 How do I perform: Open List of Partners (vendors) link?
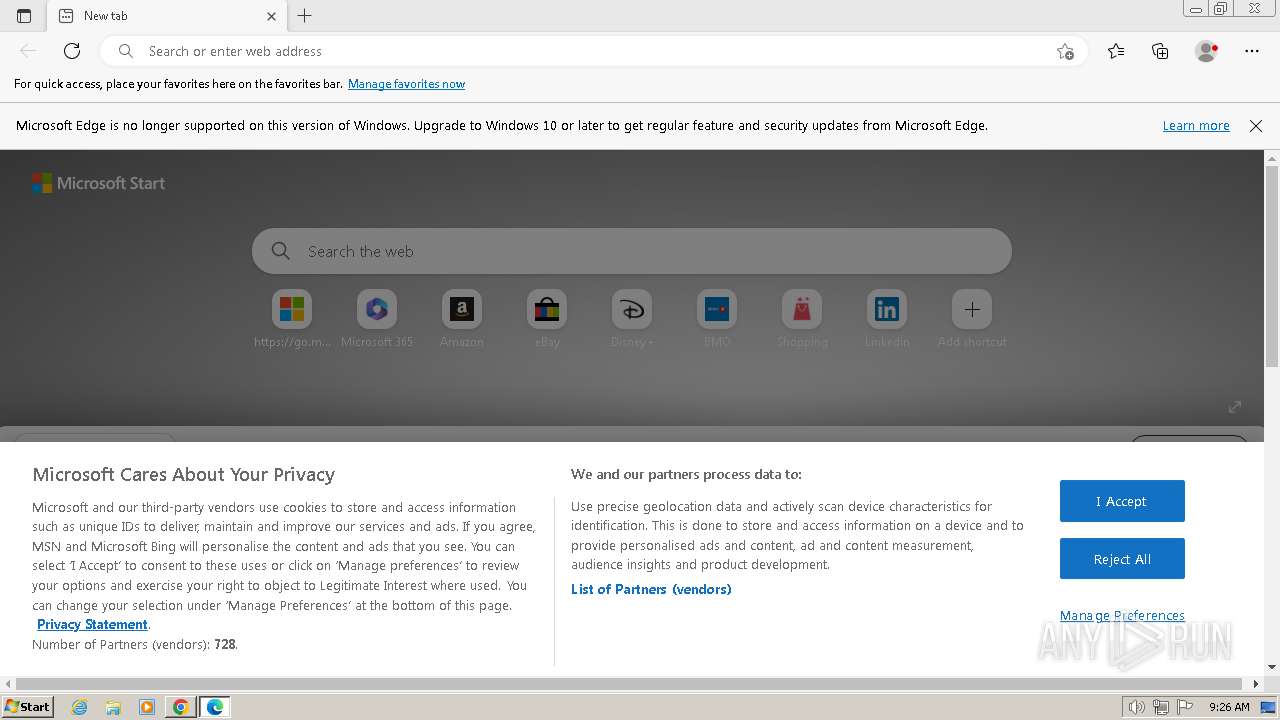(651, 589)
